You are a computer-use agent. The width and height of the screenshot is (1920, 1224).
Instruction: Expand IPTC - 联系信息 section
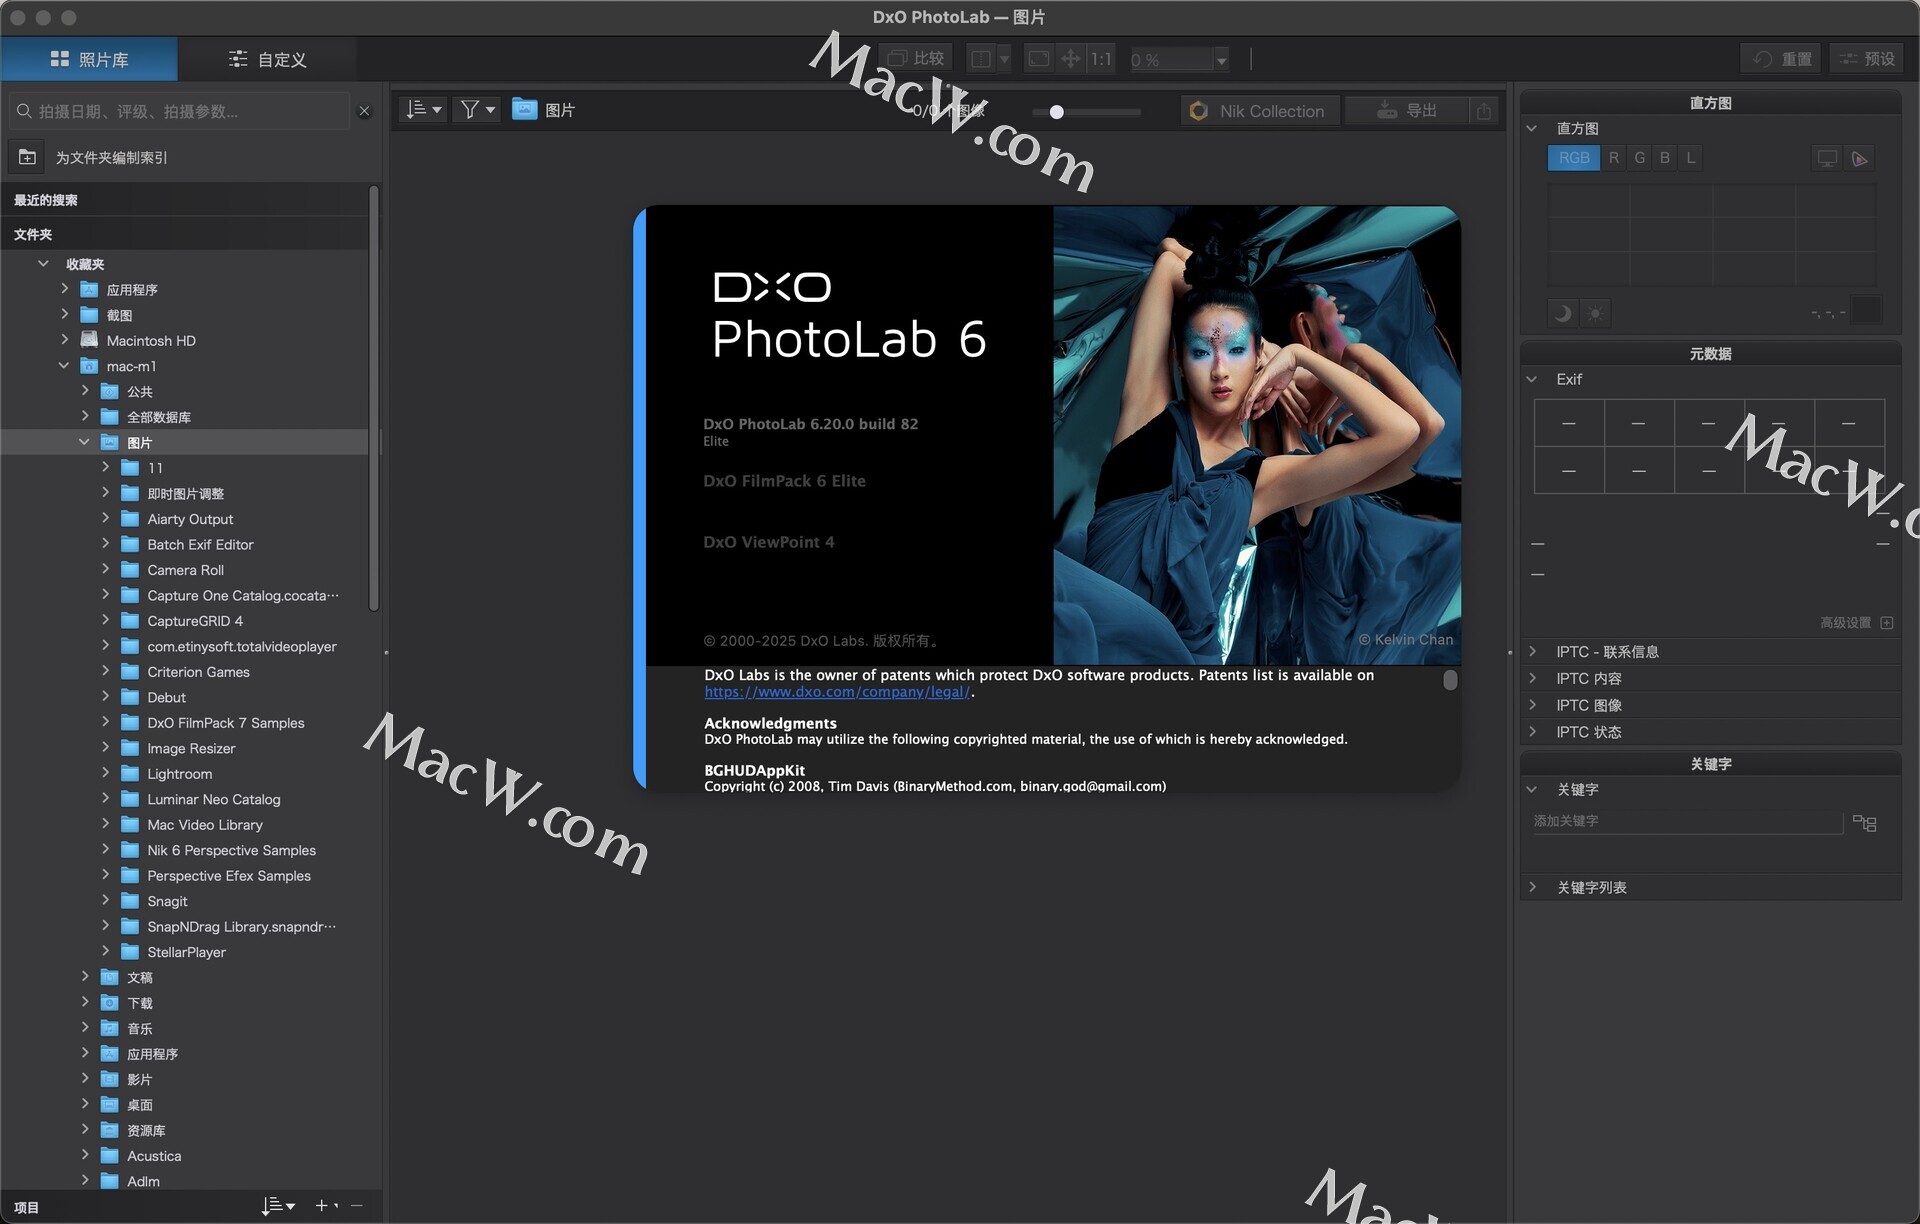point(1531,651)
